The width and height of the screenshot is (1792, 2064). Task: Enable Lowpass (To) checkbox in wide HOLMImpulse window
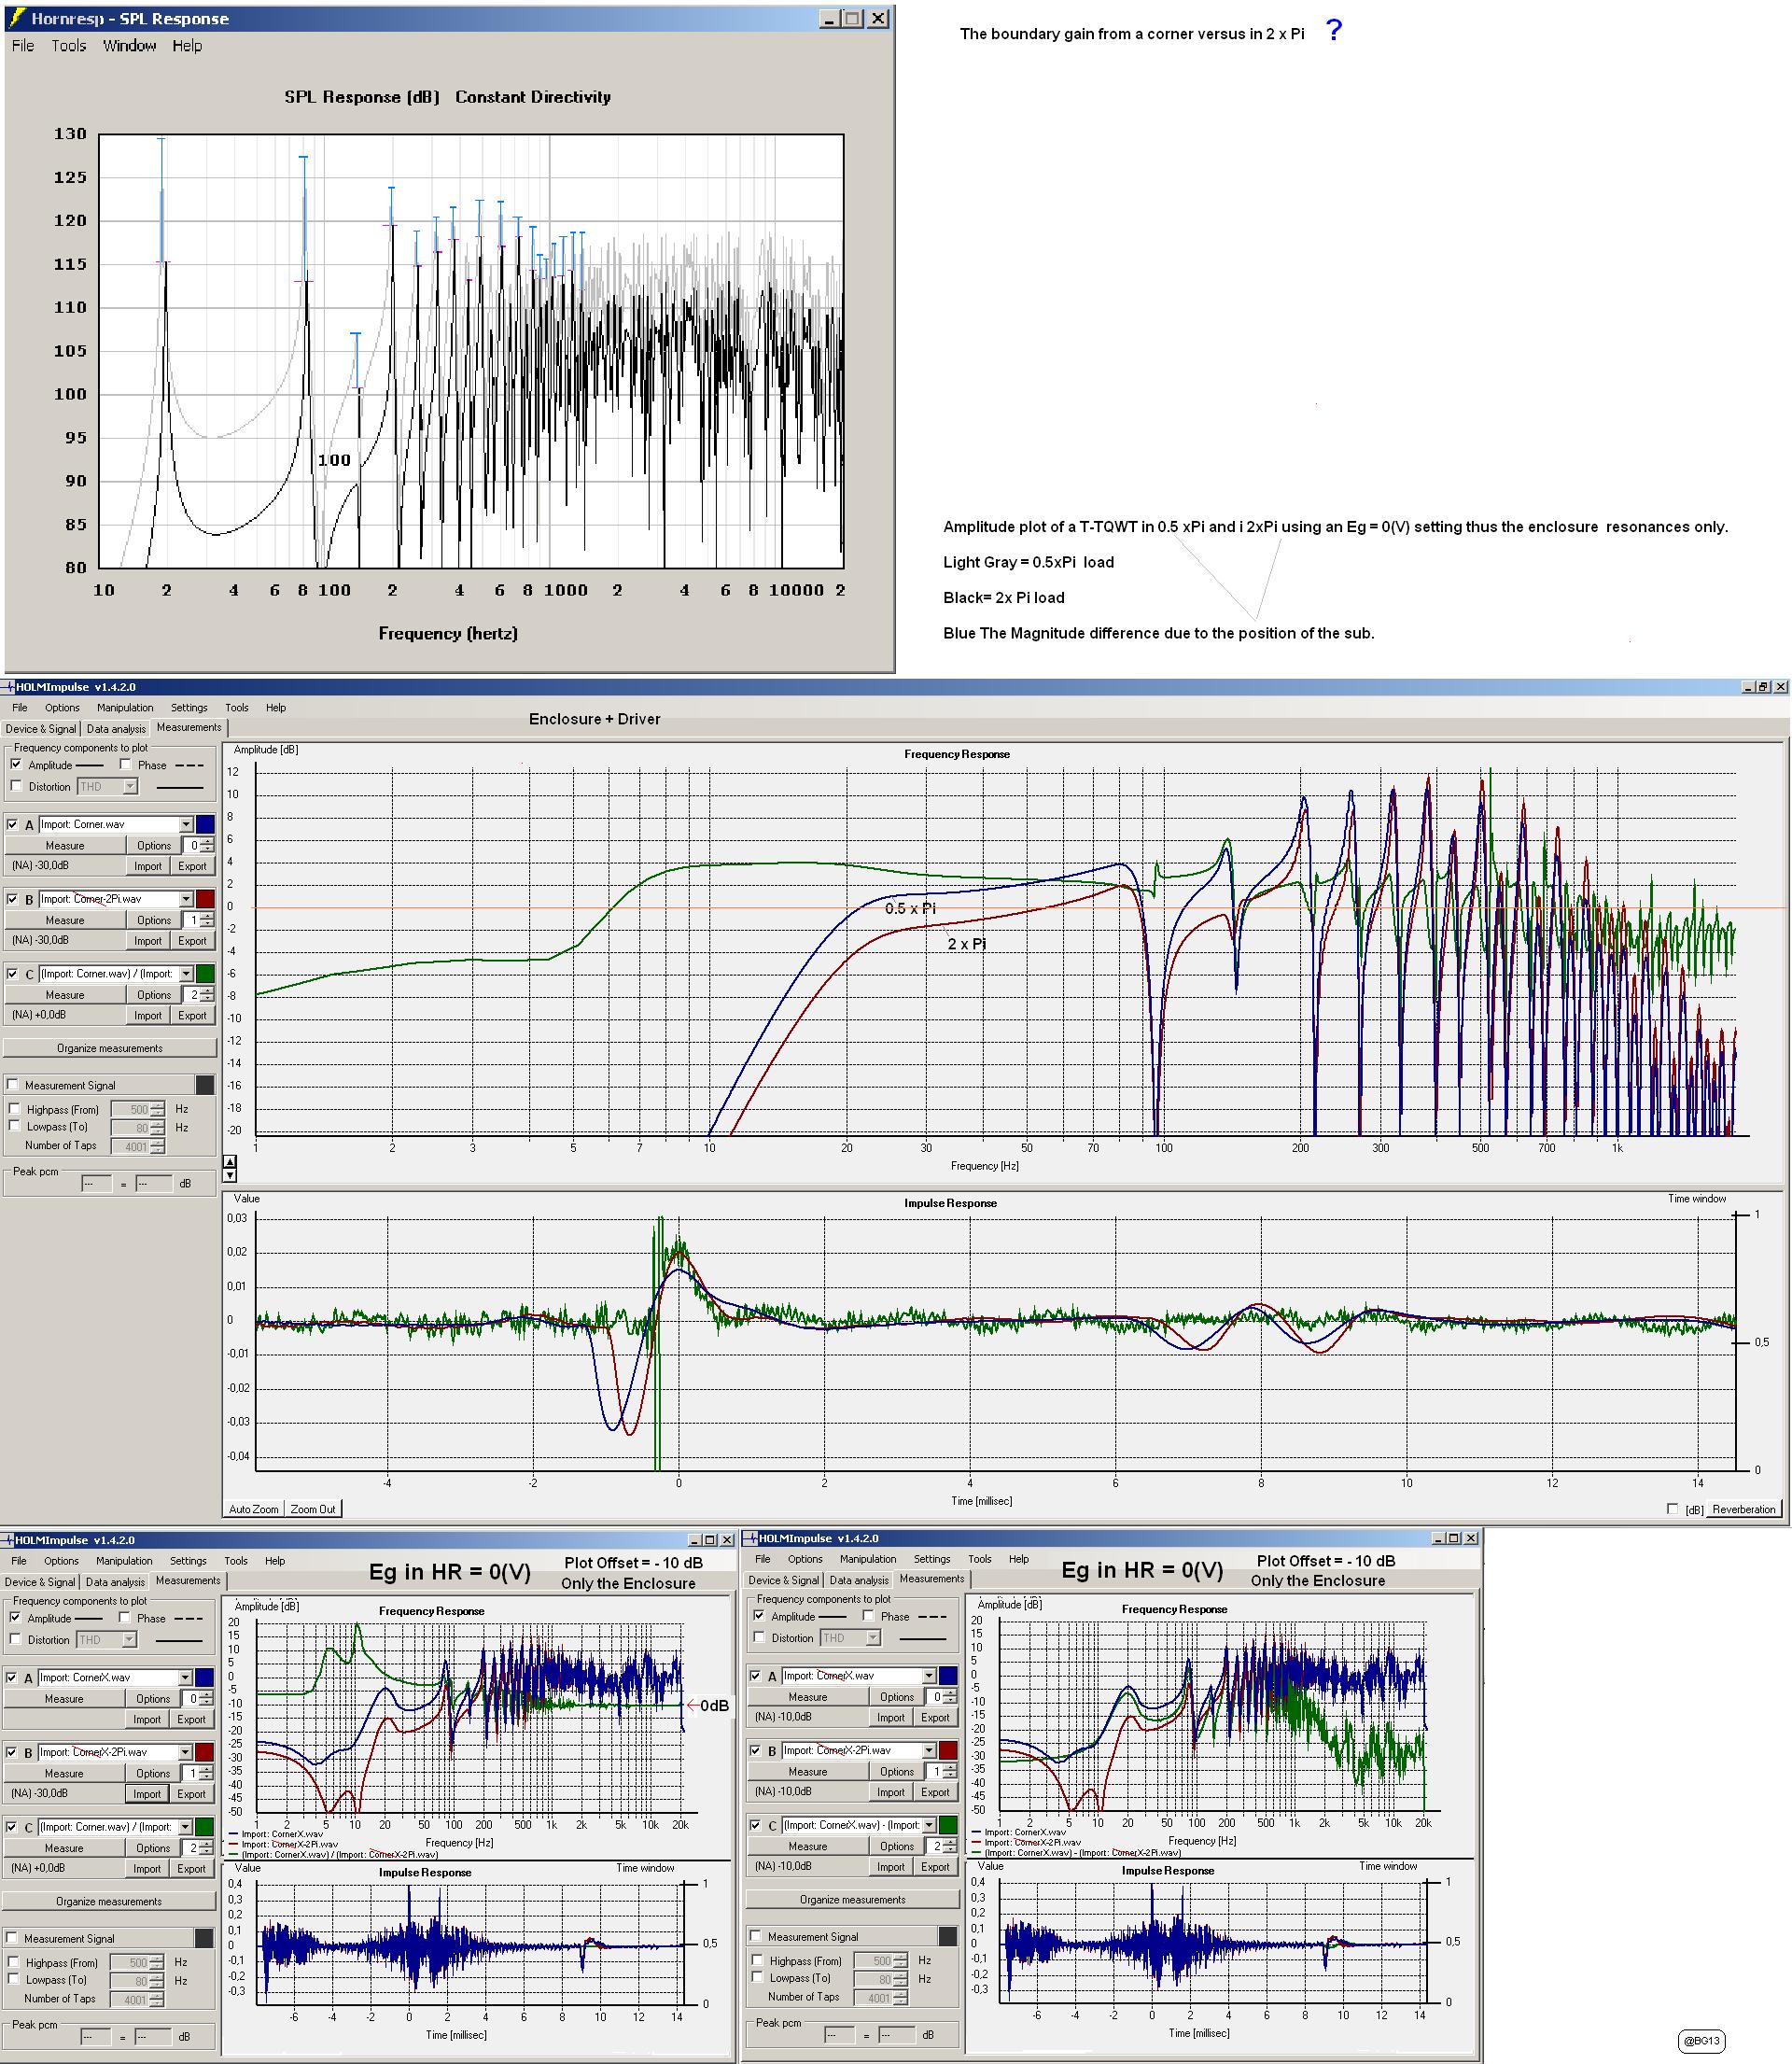[x=15, y=1126]
